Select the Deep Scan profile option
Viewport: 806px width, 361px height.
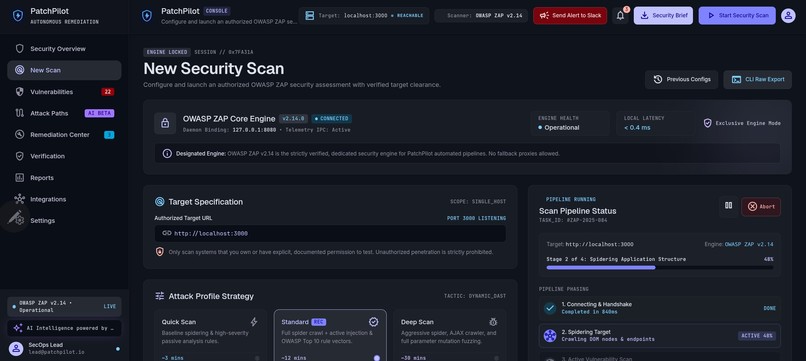450,335
